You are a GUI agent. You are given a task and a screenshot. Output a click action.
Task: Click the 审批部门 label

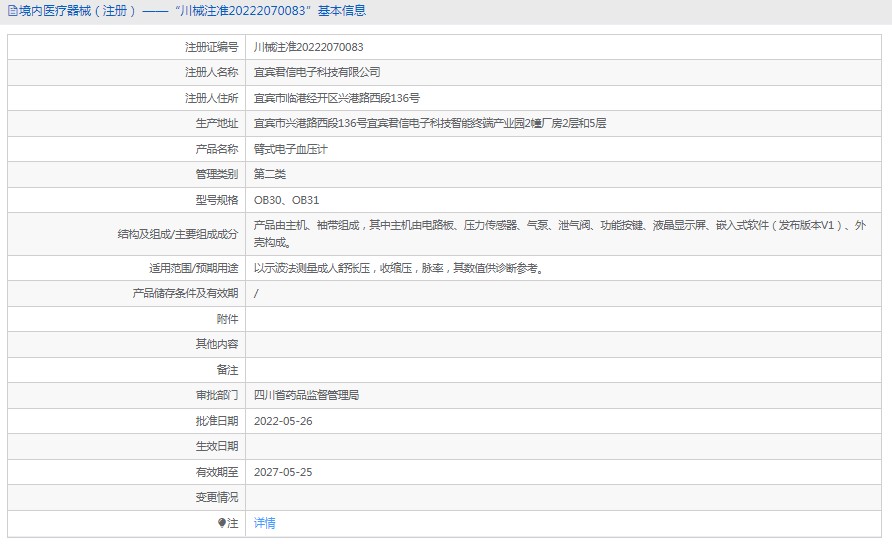pyautogui.click(x=217, y=395)
